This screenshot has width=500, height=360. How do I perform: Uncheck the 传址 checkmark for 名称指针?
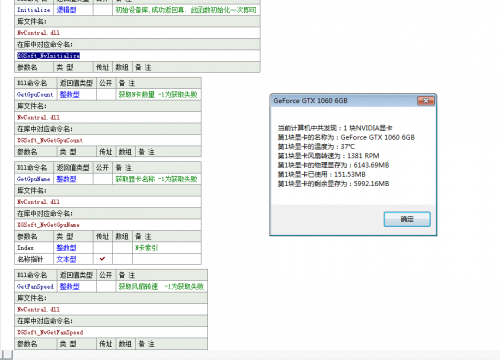(102, 259)
